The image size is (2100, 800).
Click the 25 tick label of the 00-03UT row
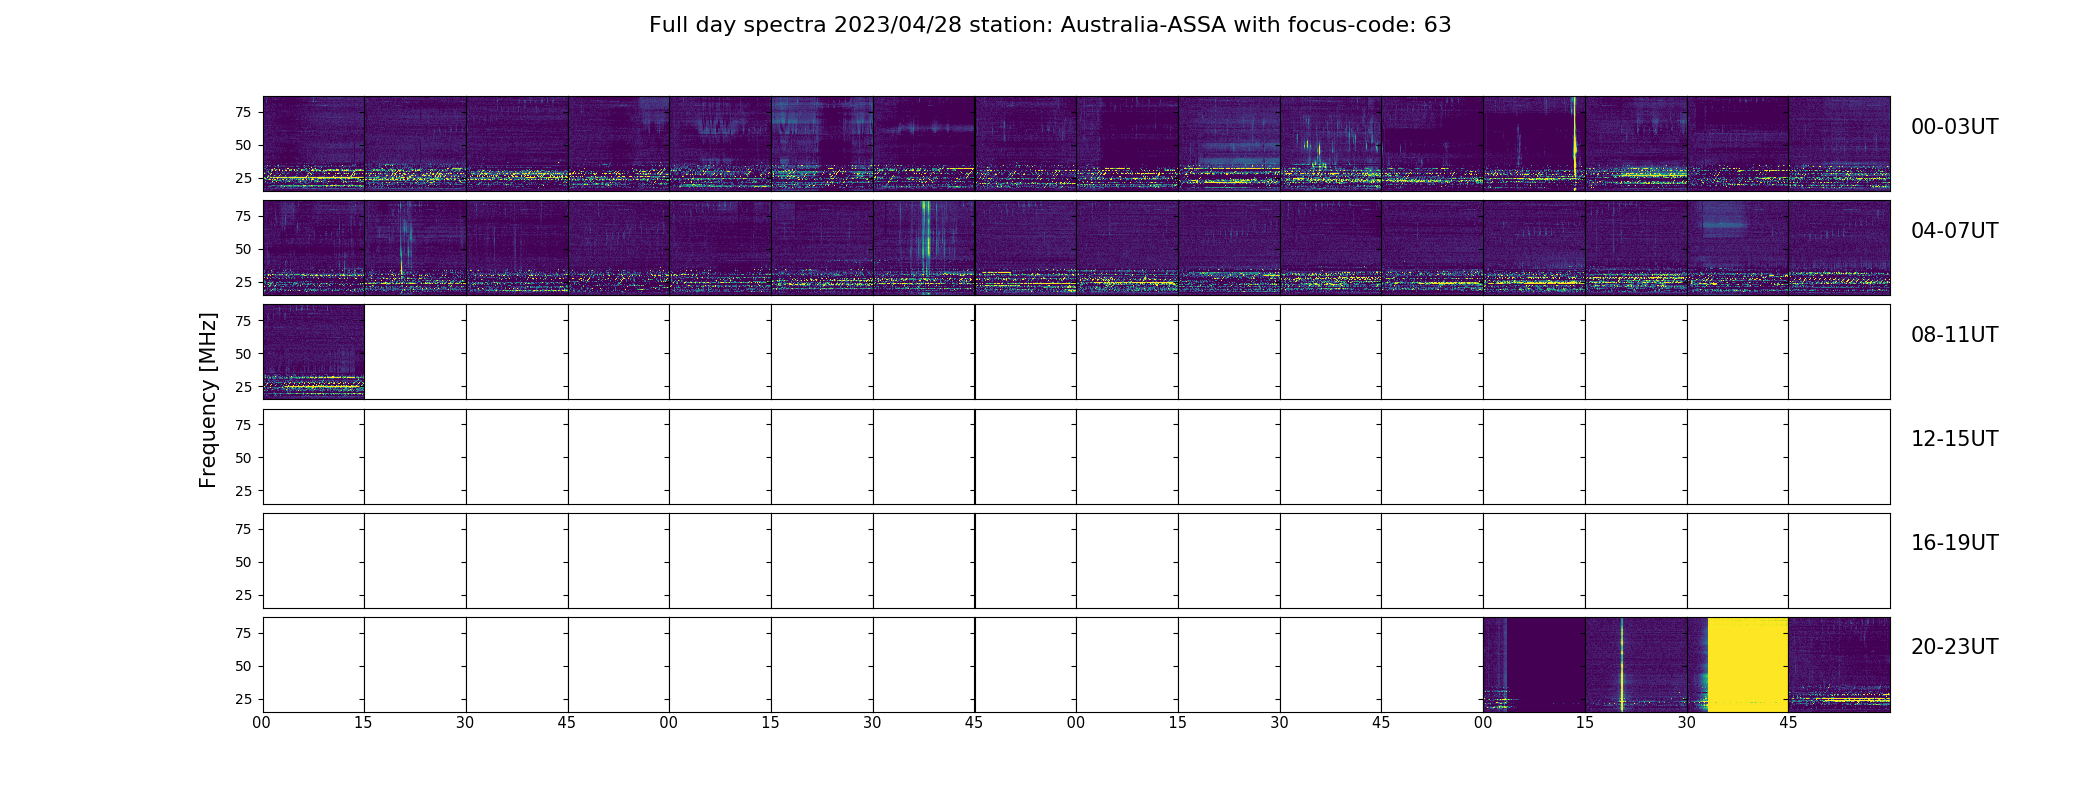(242, 179)
